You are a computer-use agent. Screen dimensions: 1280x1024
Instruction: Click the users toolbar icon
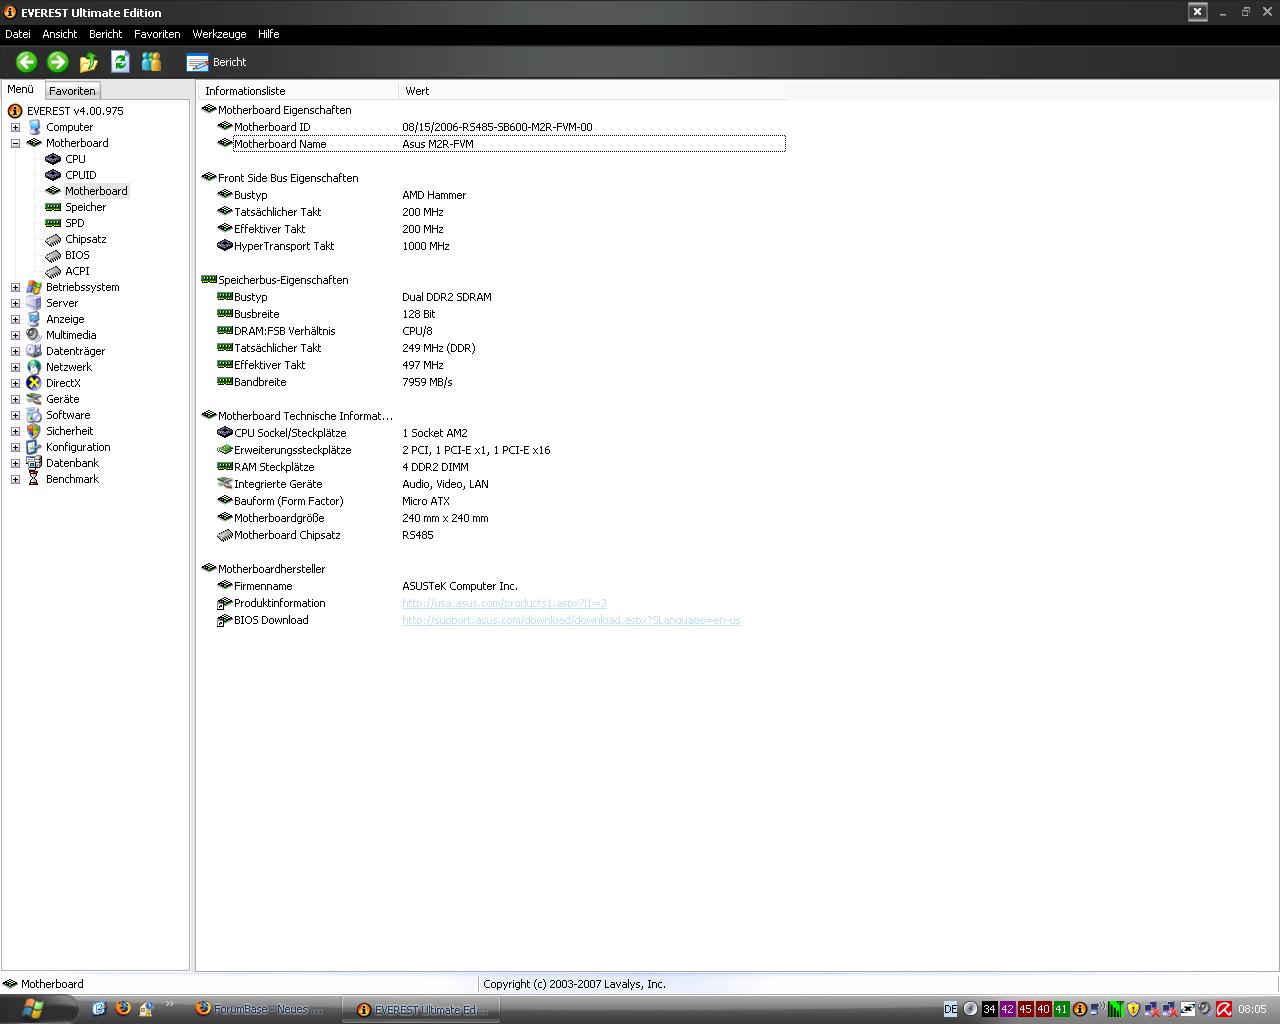point(151,62)
